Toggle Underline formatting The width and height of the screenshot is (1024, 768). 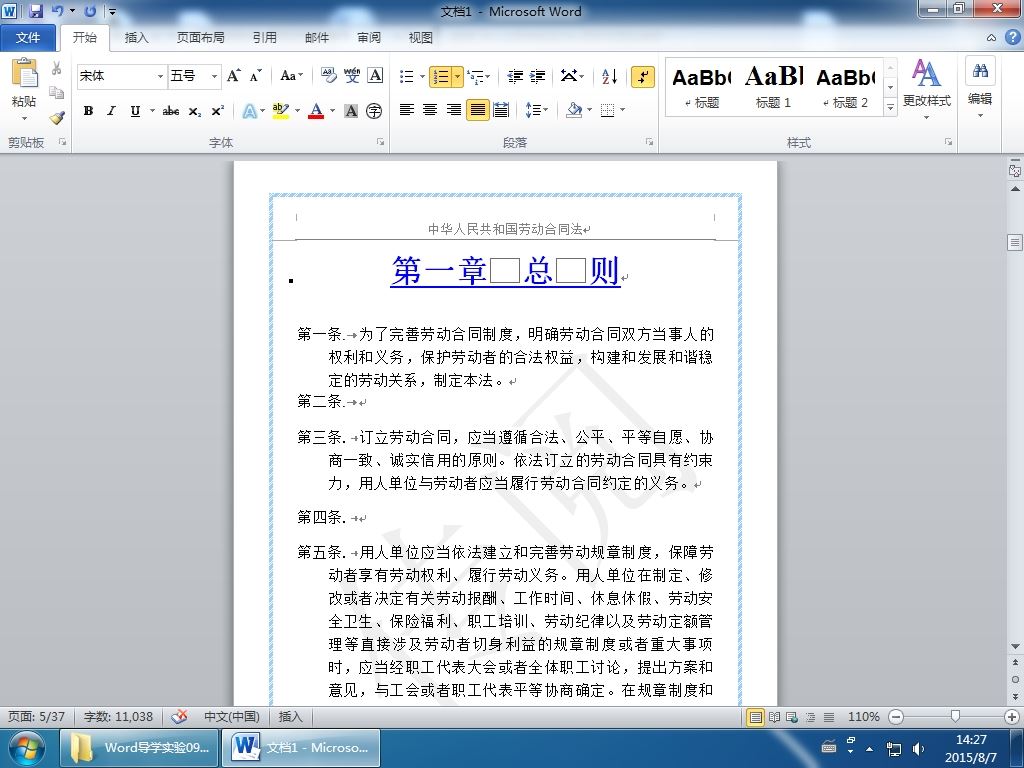point(135,111)
